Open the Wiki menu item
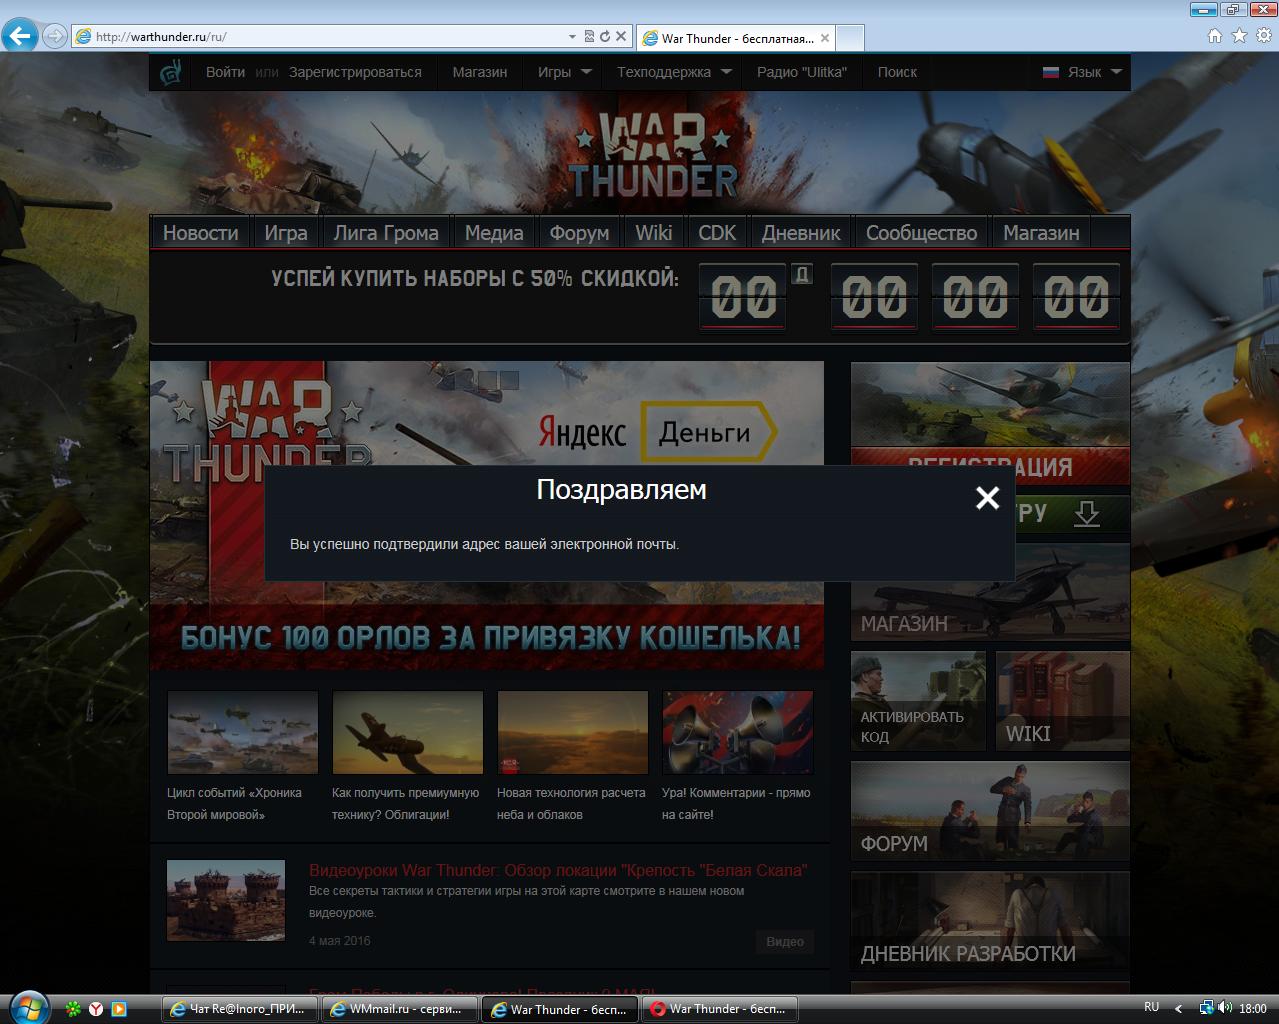The width and height of the screenshot is (1279, 1024). point(653,233)
